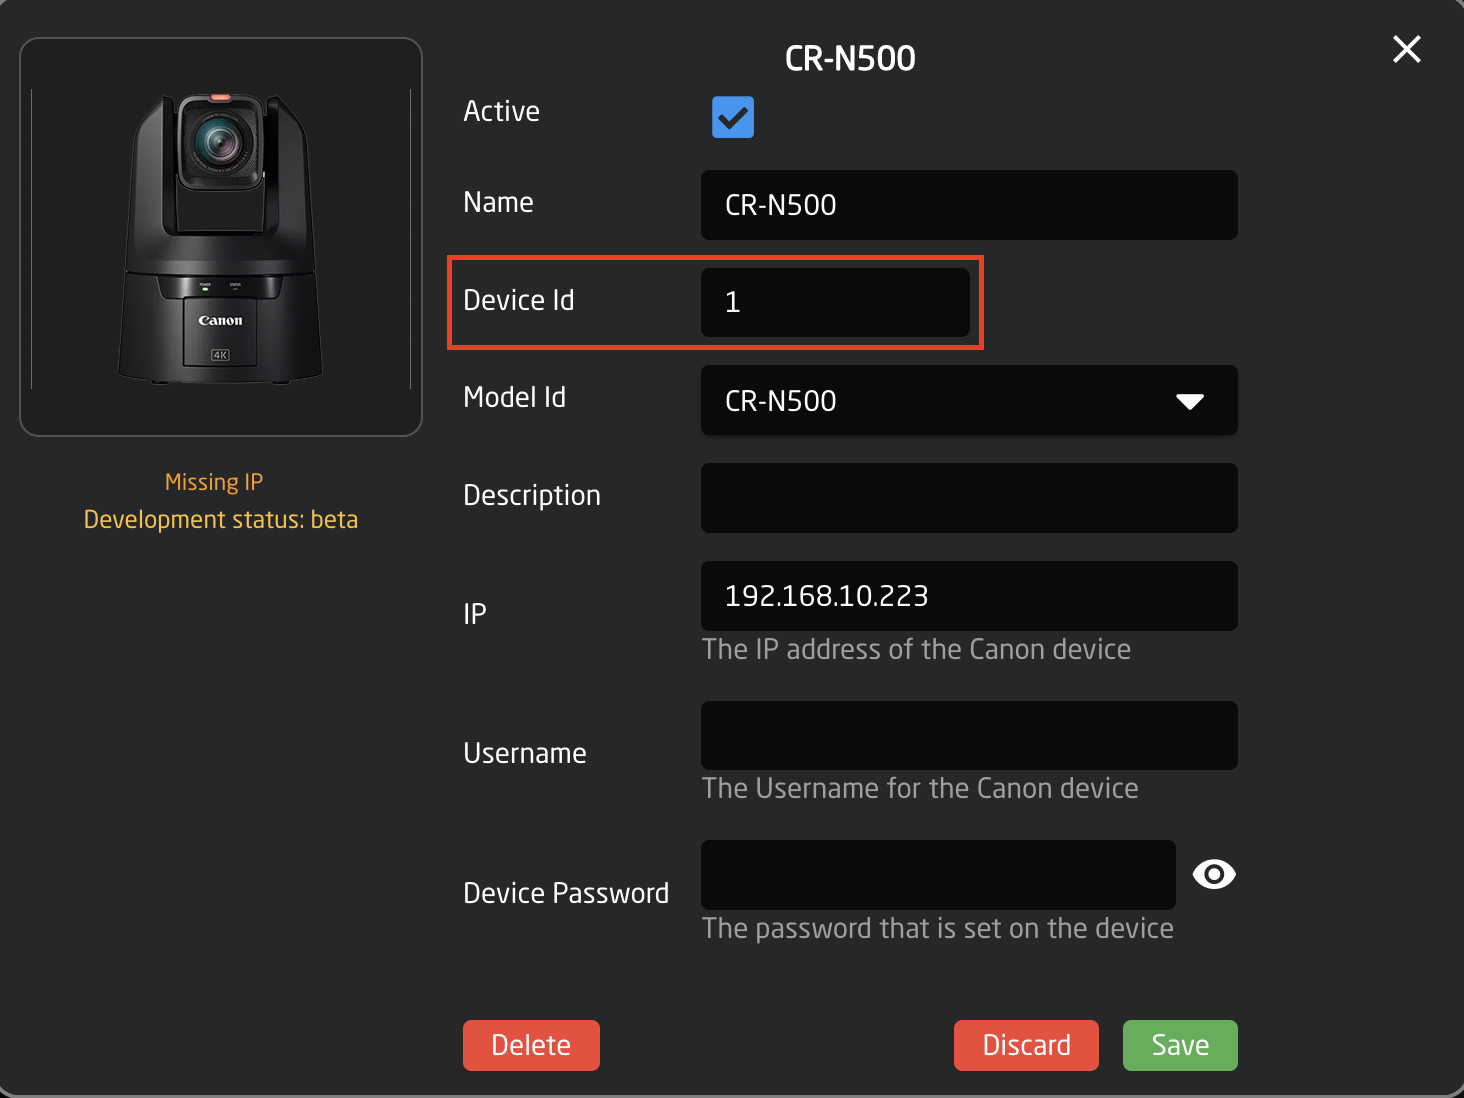This screenshot has width=1464, height=1098.
Task: Click into the Username field
Action: (x=969, y=735)
